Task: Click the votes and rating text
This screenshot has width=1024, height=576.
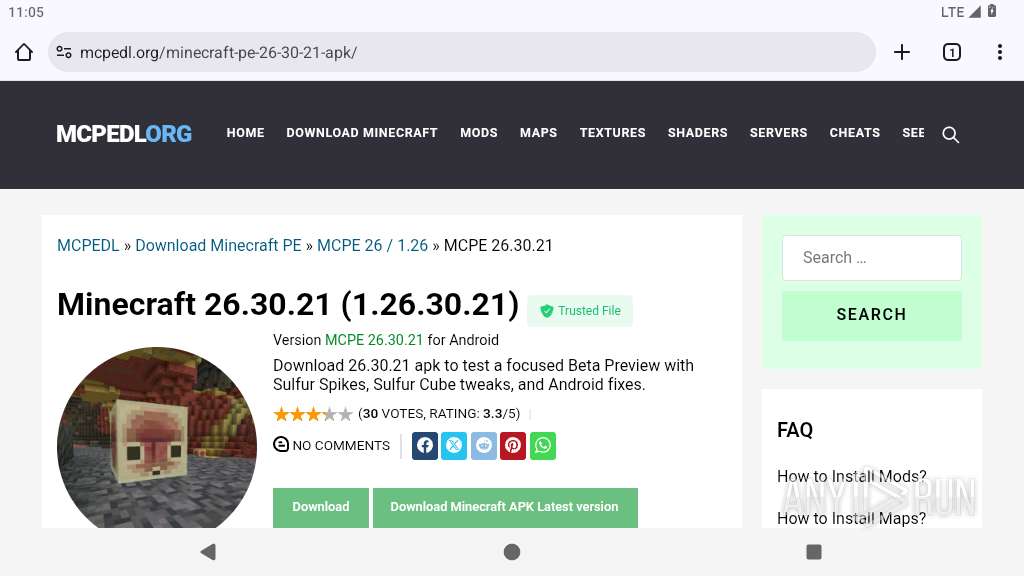Action: (x=439, y=414)
